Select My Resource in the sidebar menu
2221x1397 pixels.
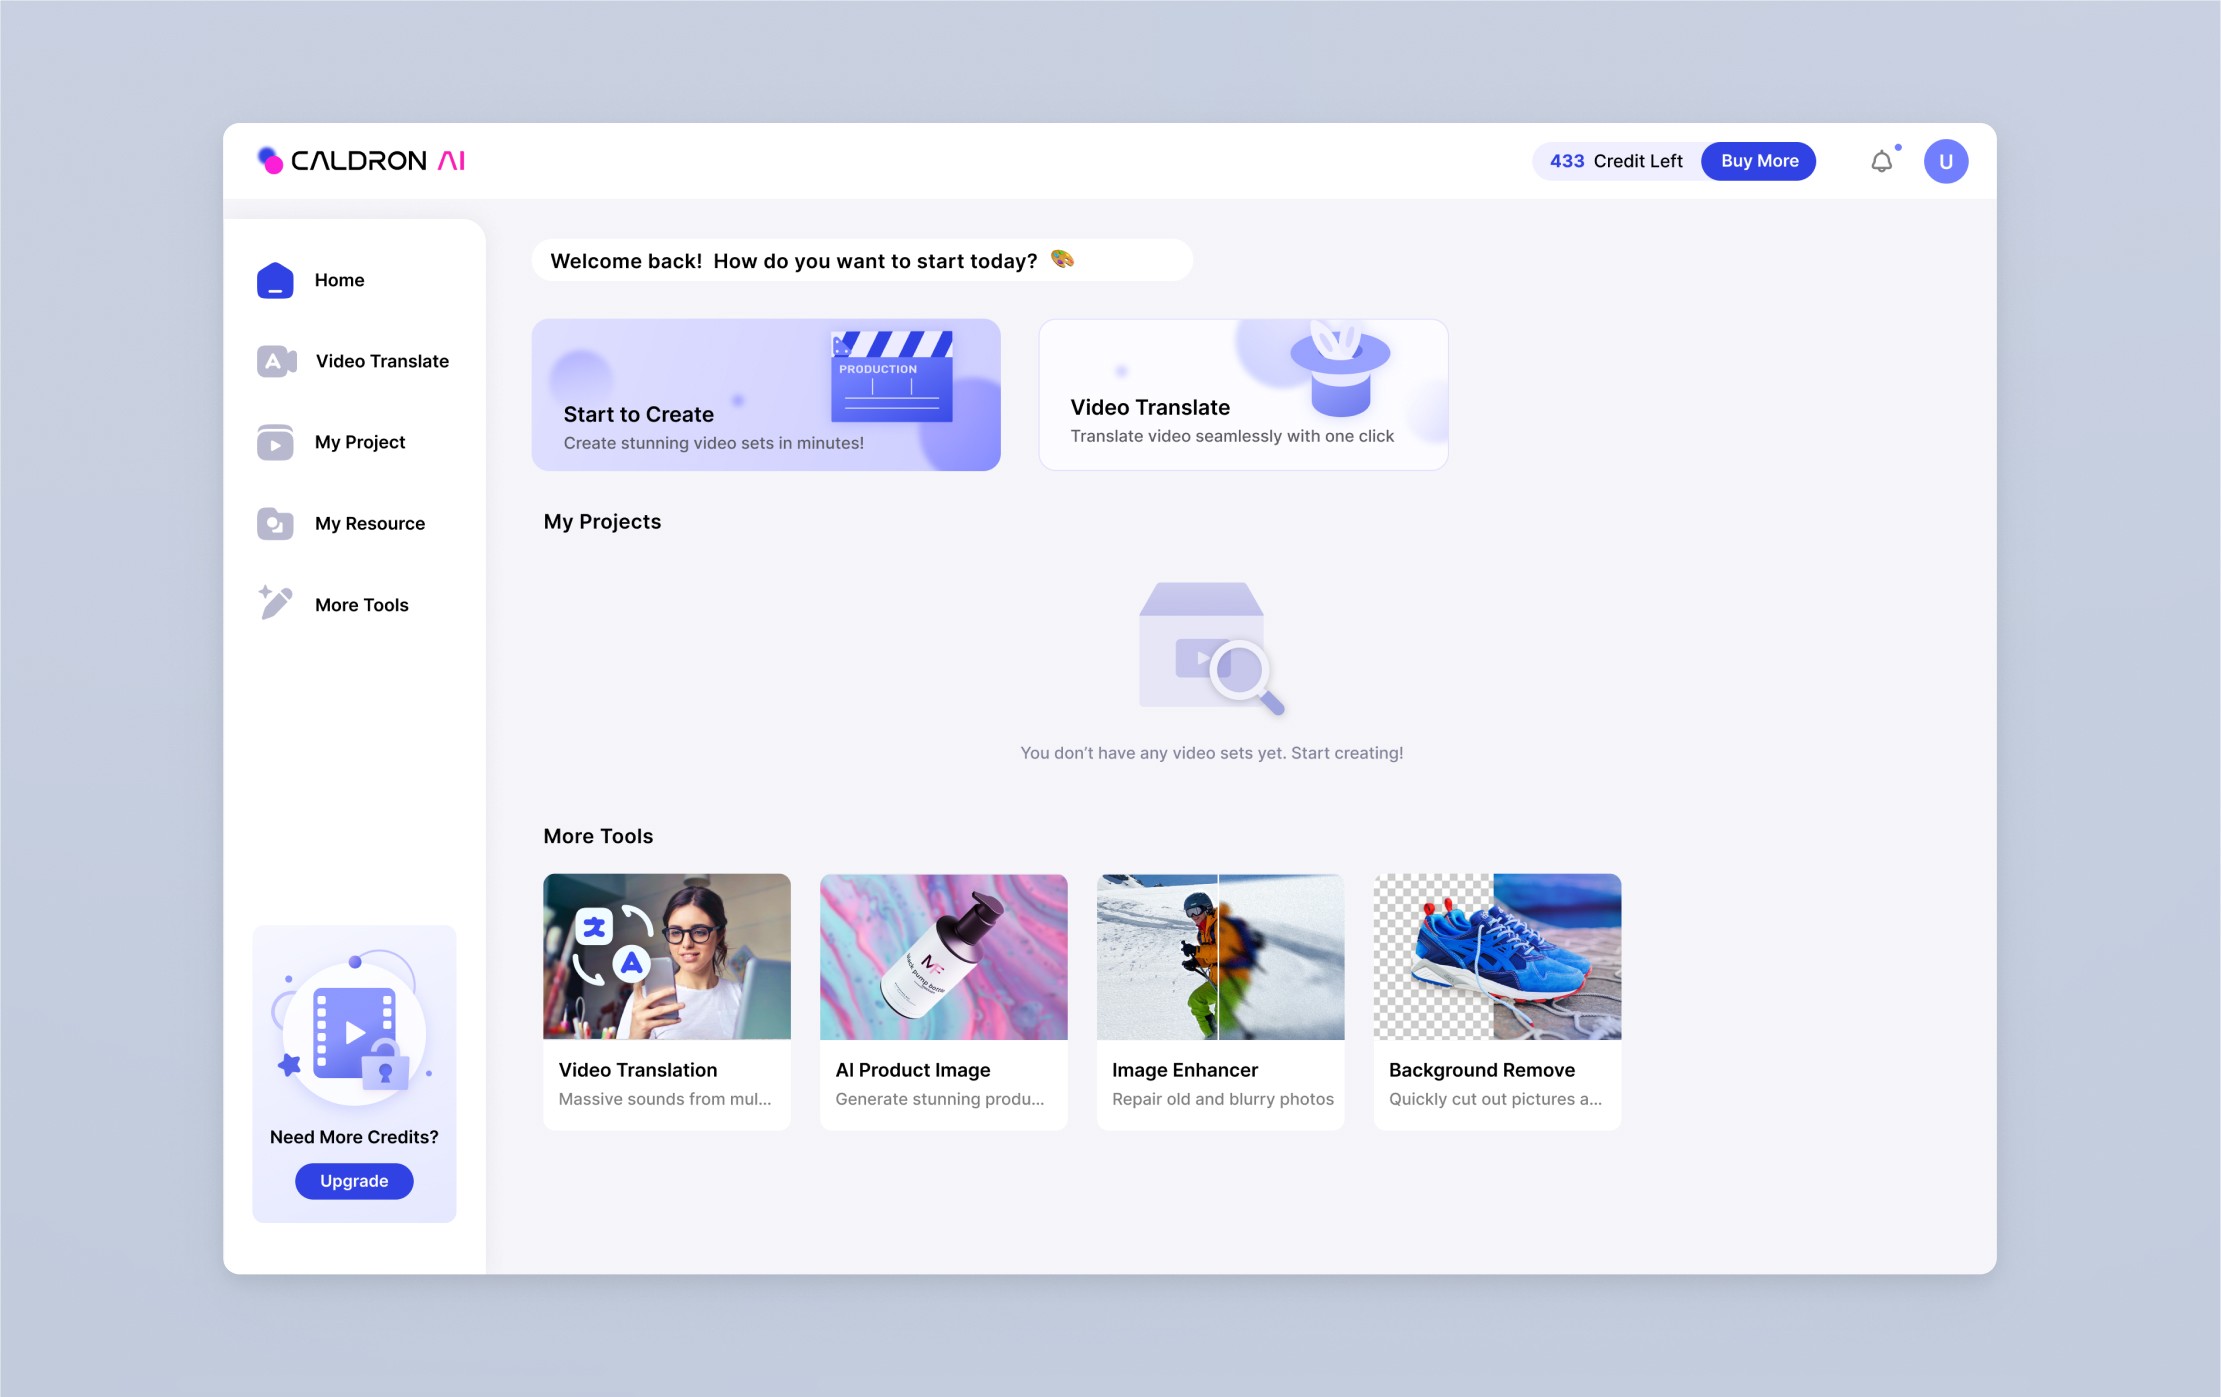(x=369, y=524)
